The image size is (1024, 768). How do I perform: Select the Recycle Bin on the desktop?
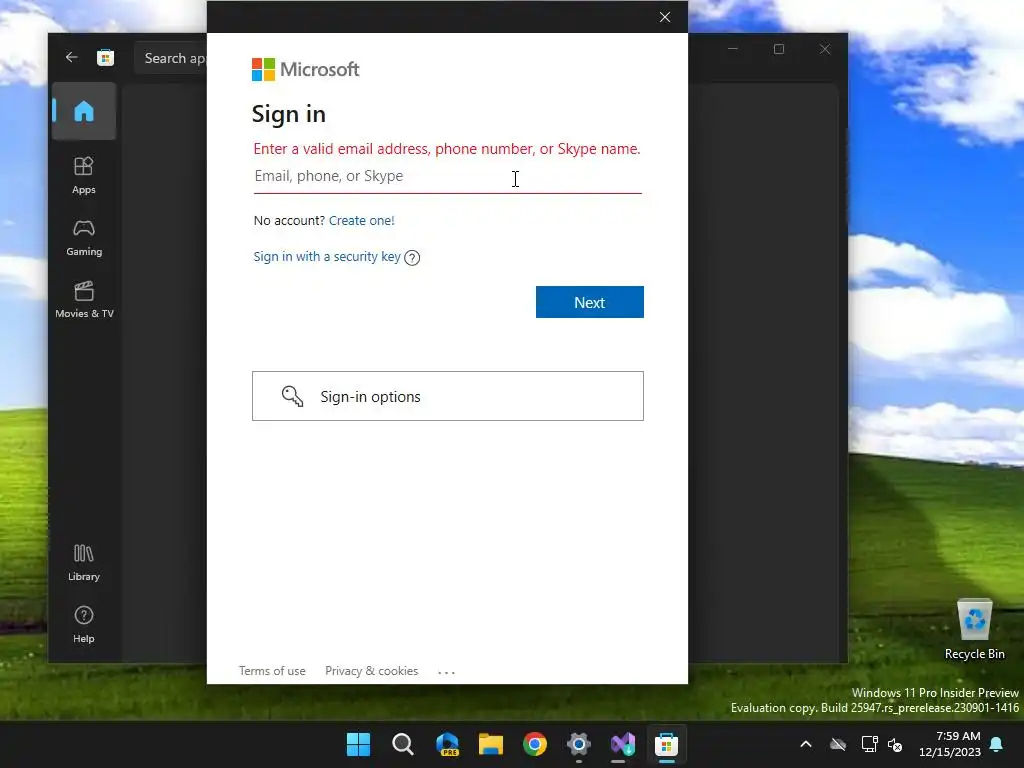point(974,629)
